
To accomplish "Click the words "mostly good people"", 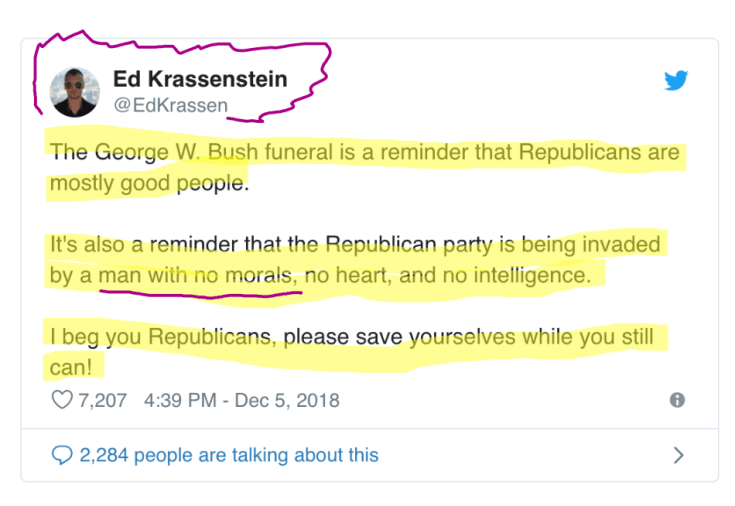I will (x=146, y=184).
